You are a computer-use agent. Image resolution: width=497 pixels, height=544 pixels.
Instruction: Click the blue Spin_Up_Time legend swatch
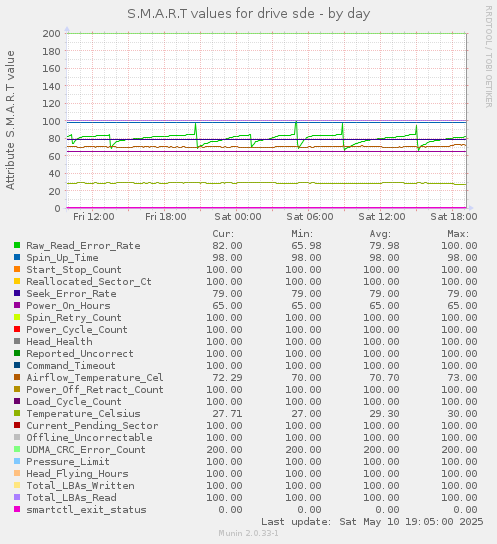coord(17,257)
